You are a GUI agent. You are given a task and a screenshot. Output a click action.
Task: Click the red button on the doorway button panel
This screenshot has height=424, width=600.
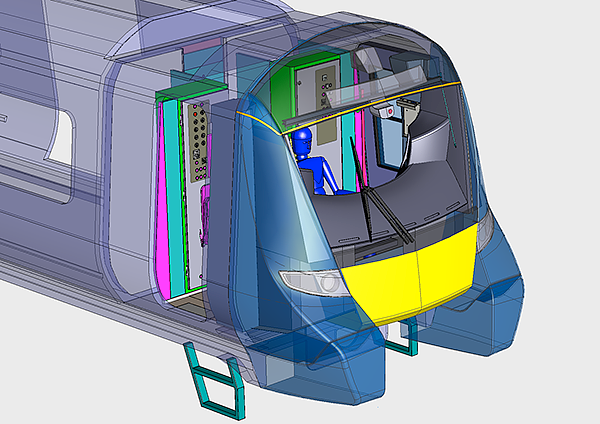(195, 114)
